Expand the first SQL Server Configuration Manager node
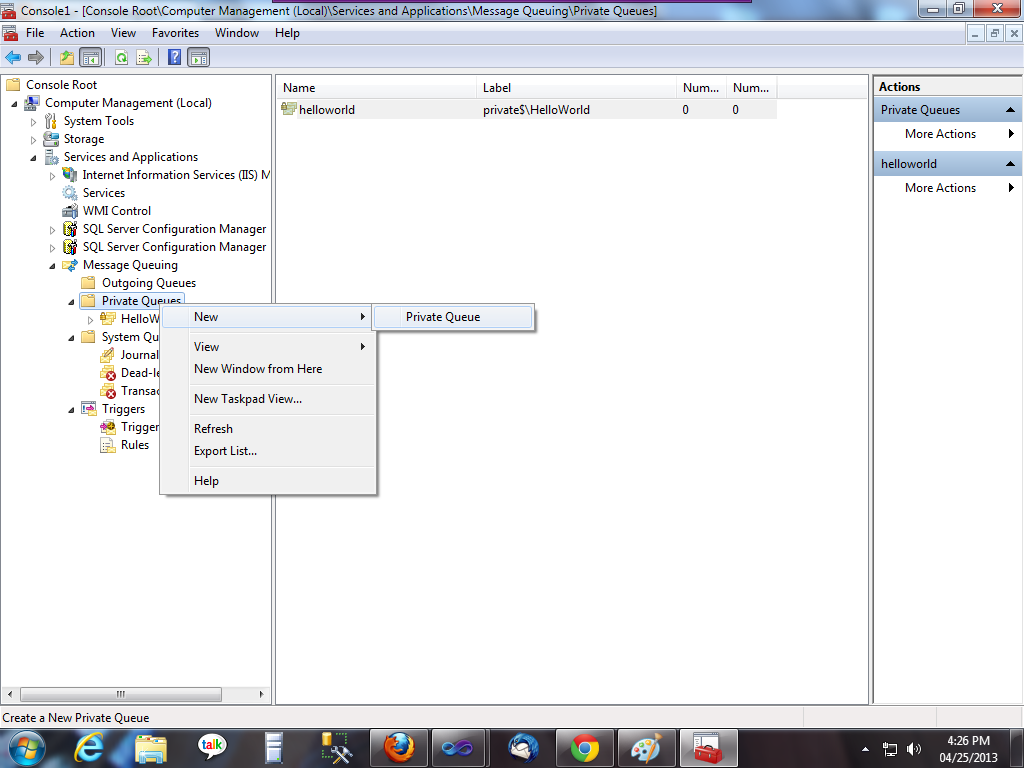Screen dimensions: 1024x768 point(51,228)
